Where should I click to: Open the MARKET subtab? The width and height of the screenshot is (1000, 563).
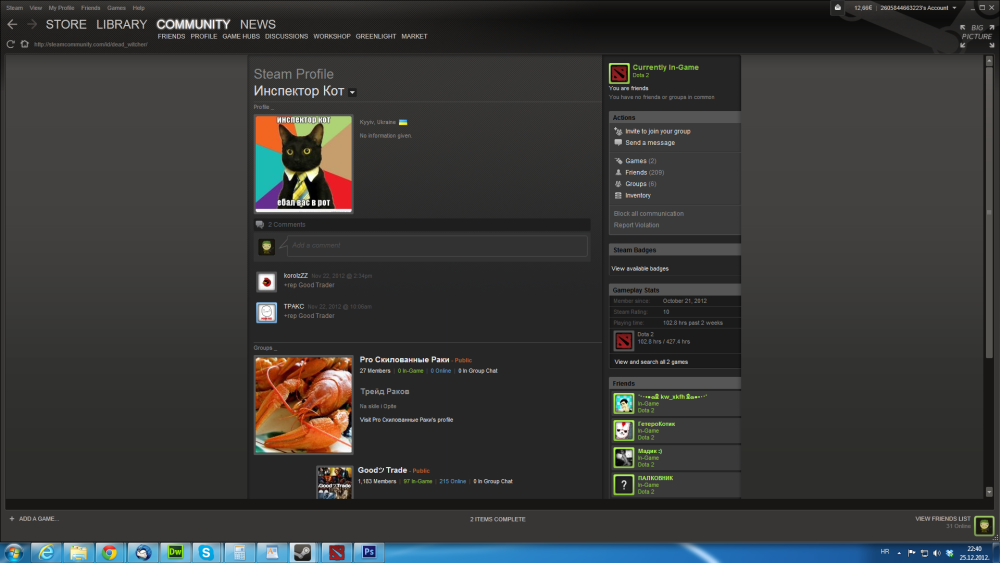[414, 36]
